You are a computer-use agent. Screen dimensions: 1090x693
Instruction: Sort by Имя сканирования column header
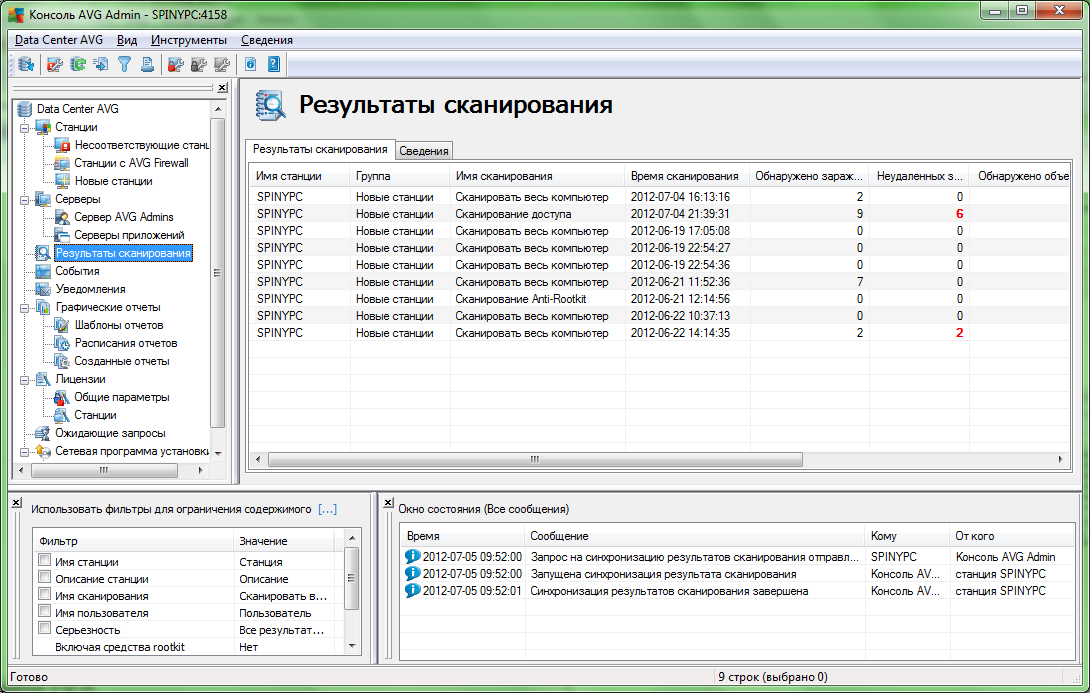point(537,177)
